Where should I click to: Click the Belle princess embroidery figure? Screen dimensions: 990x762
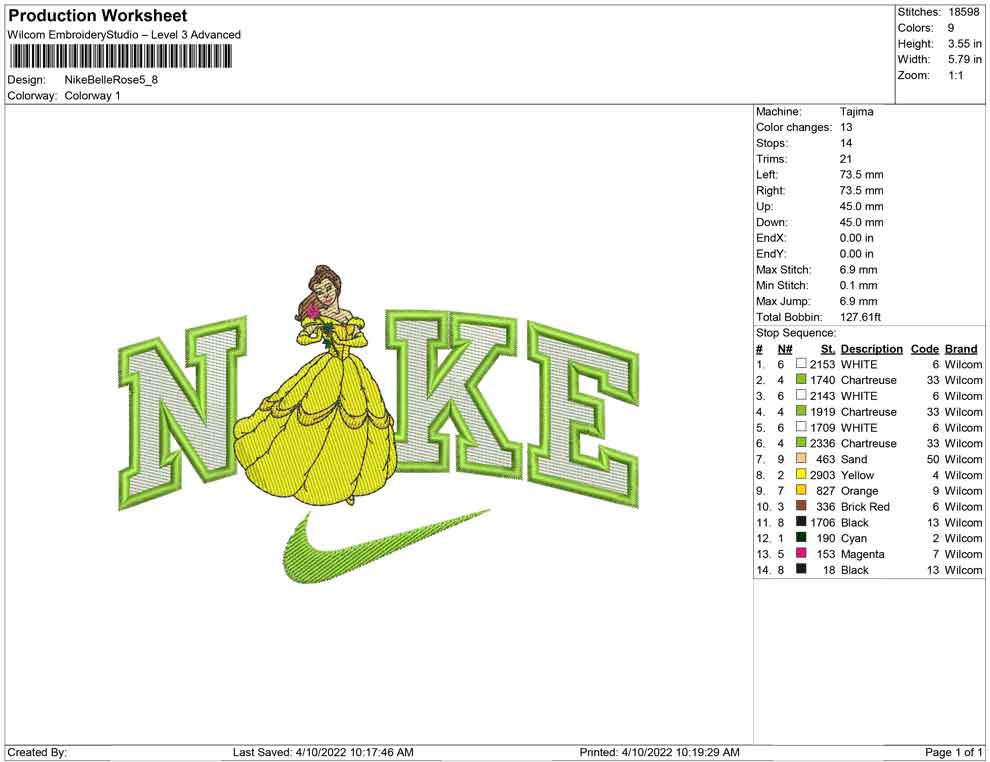[x=316, y=385]
